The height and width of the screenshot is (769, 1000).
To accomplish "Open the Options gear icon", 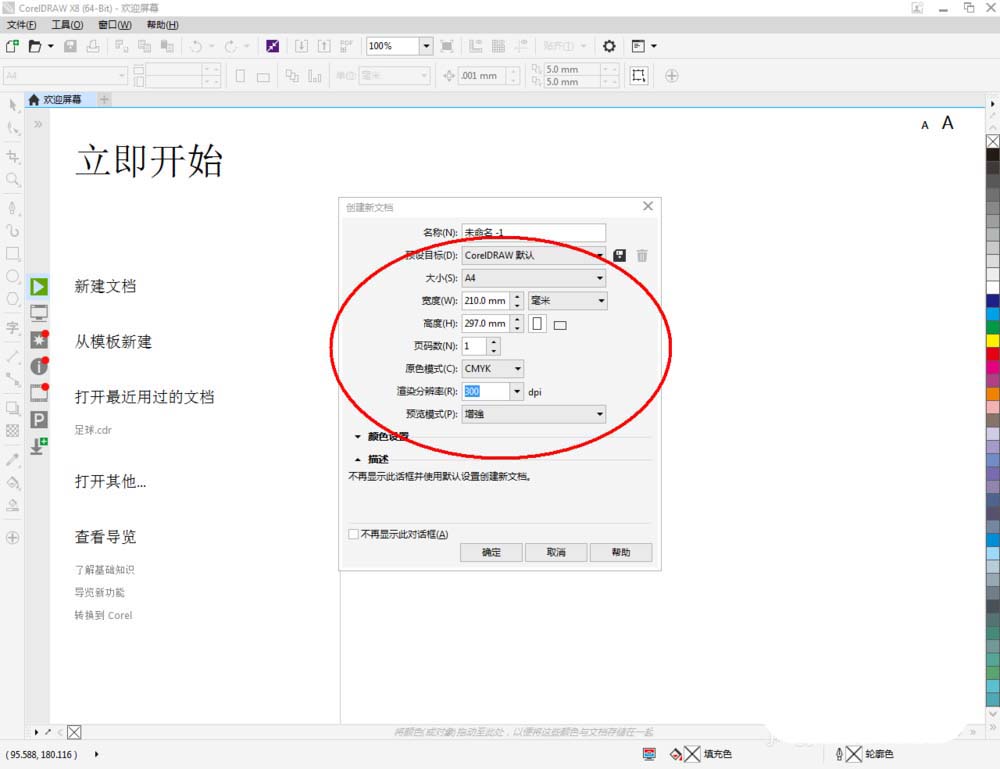I will coord(609,46).
